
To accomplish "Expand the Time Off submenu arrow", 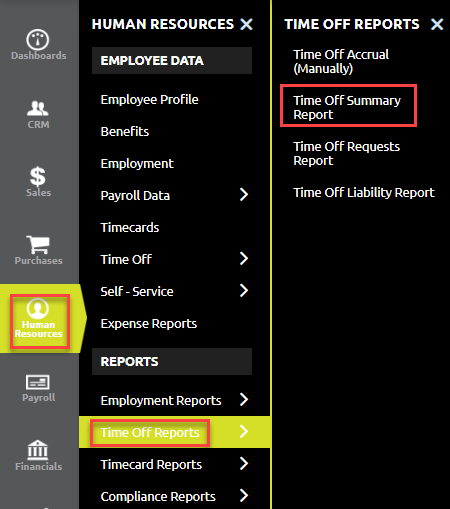I will click(x=244, y=259).
